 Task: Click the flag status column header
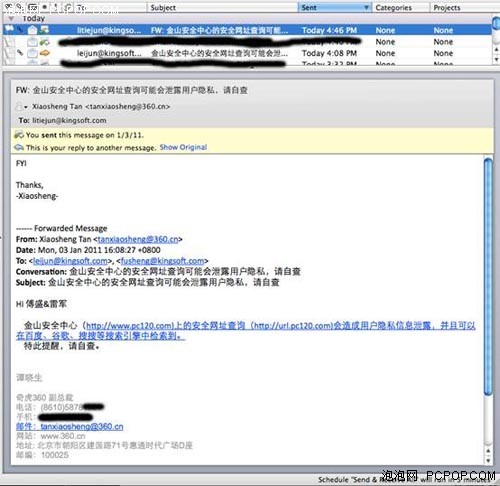coord(9,6)
